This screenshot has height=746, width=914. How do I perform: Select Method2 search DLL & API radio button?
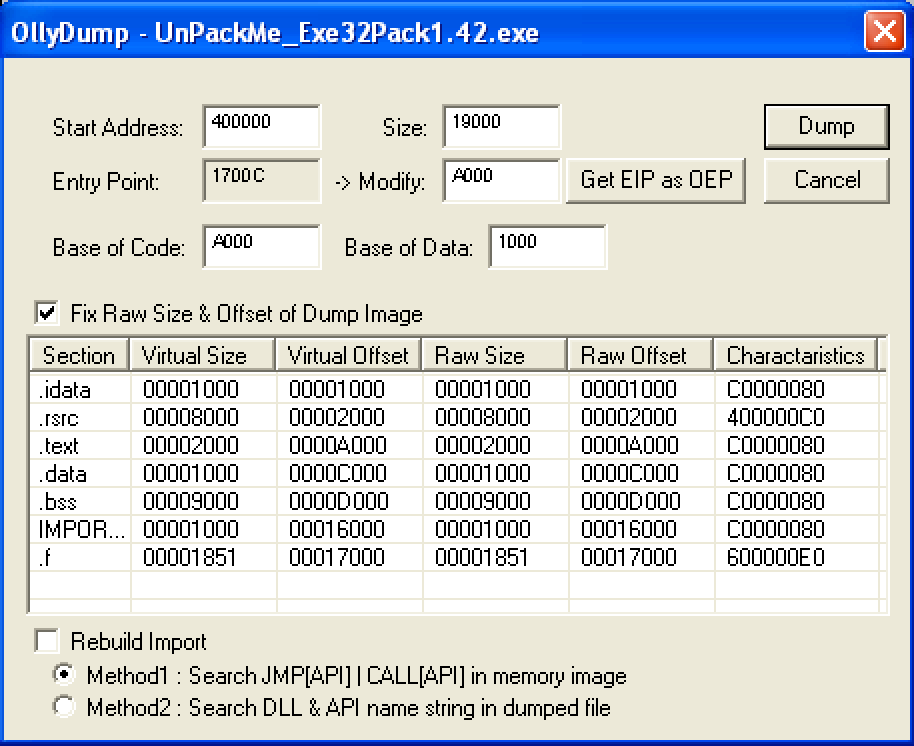pyautogui.click(x=64, y=707)
